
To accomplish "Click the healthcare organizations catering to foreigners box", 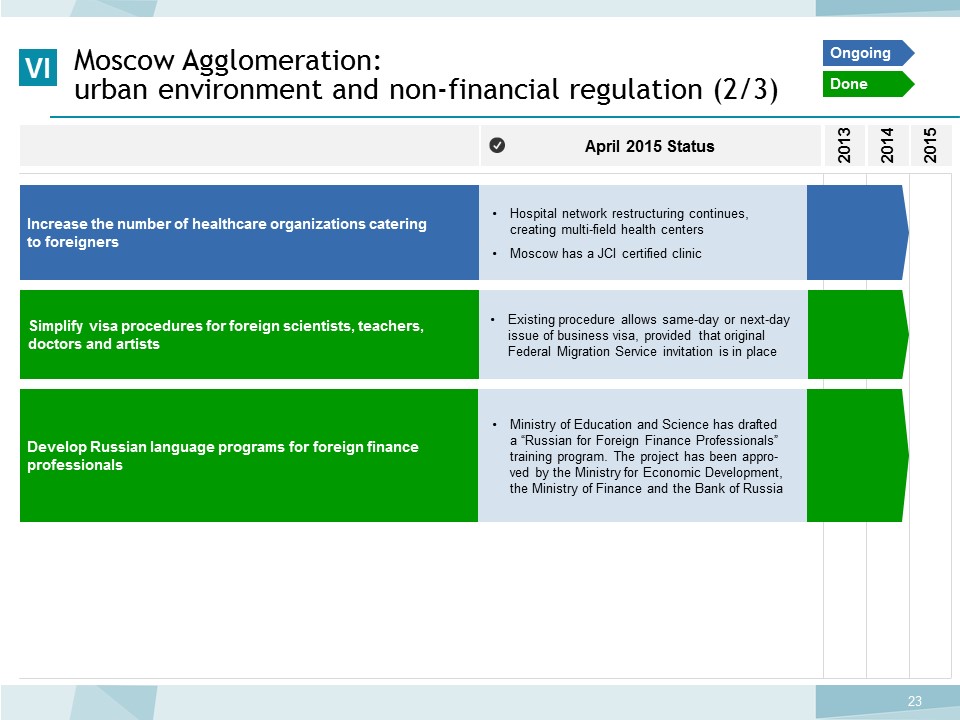I will click(249, 233).
